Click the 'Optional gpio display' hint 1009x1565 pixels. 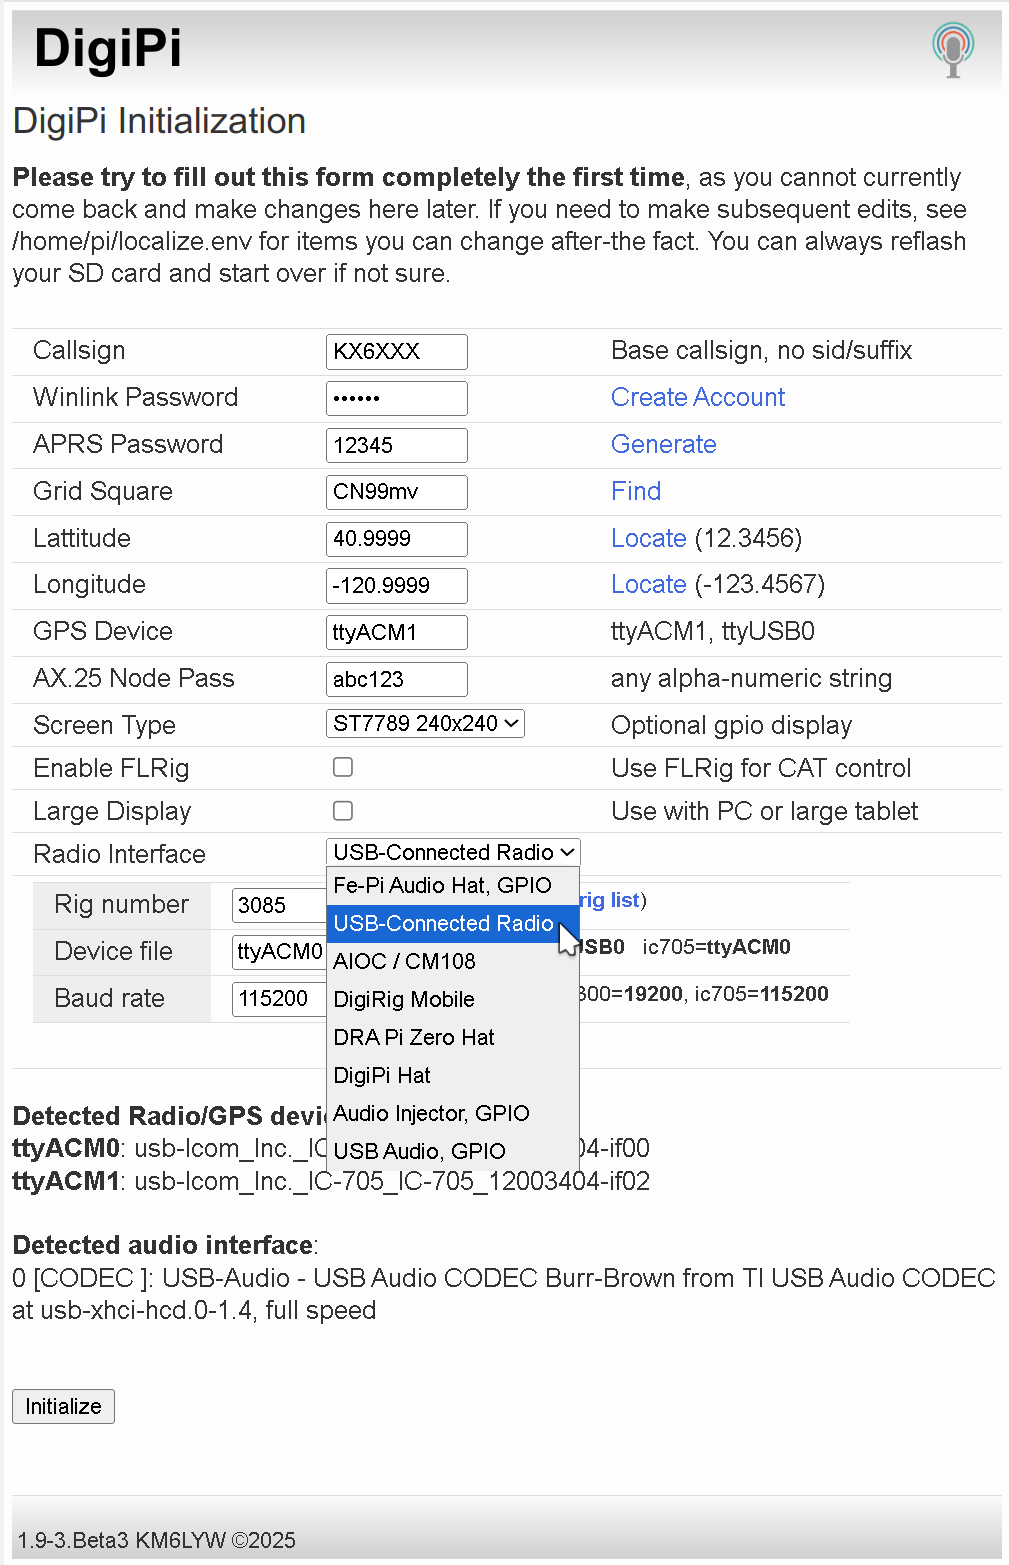pyautogui.click(x=732, y=725)
